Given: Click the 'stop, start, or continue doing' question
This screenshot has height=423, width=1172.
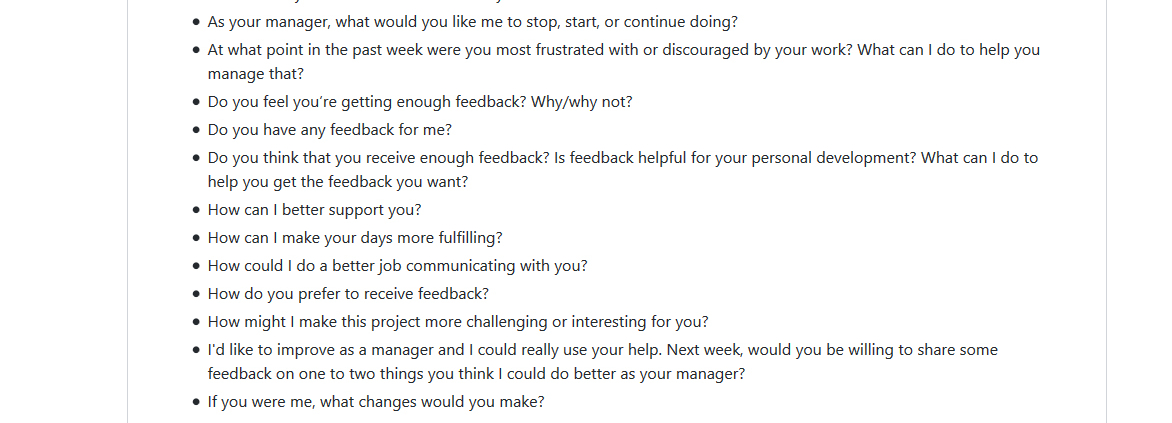Looking at the screenshot, I should (472, 22).
